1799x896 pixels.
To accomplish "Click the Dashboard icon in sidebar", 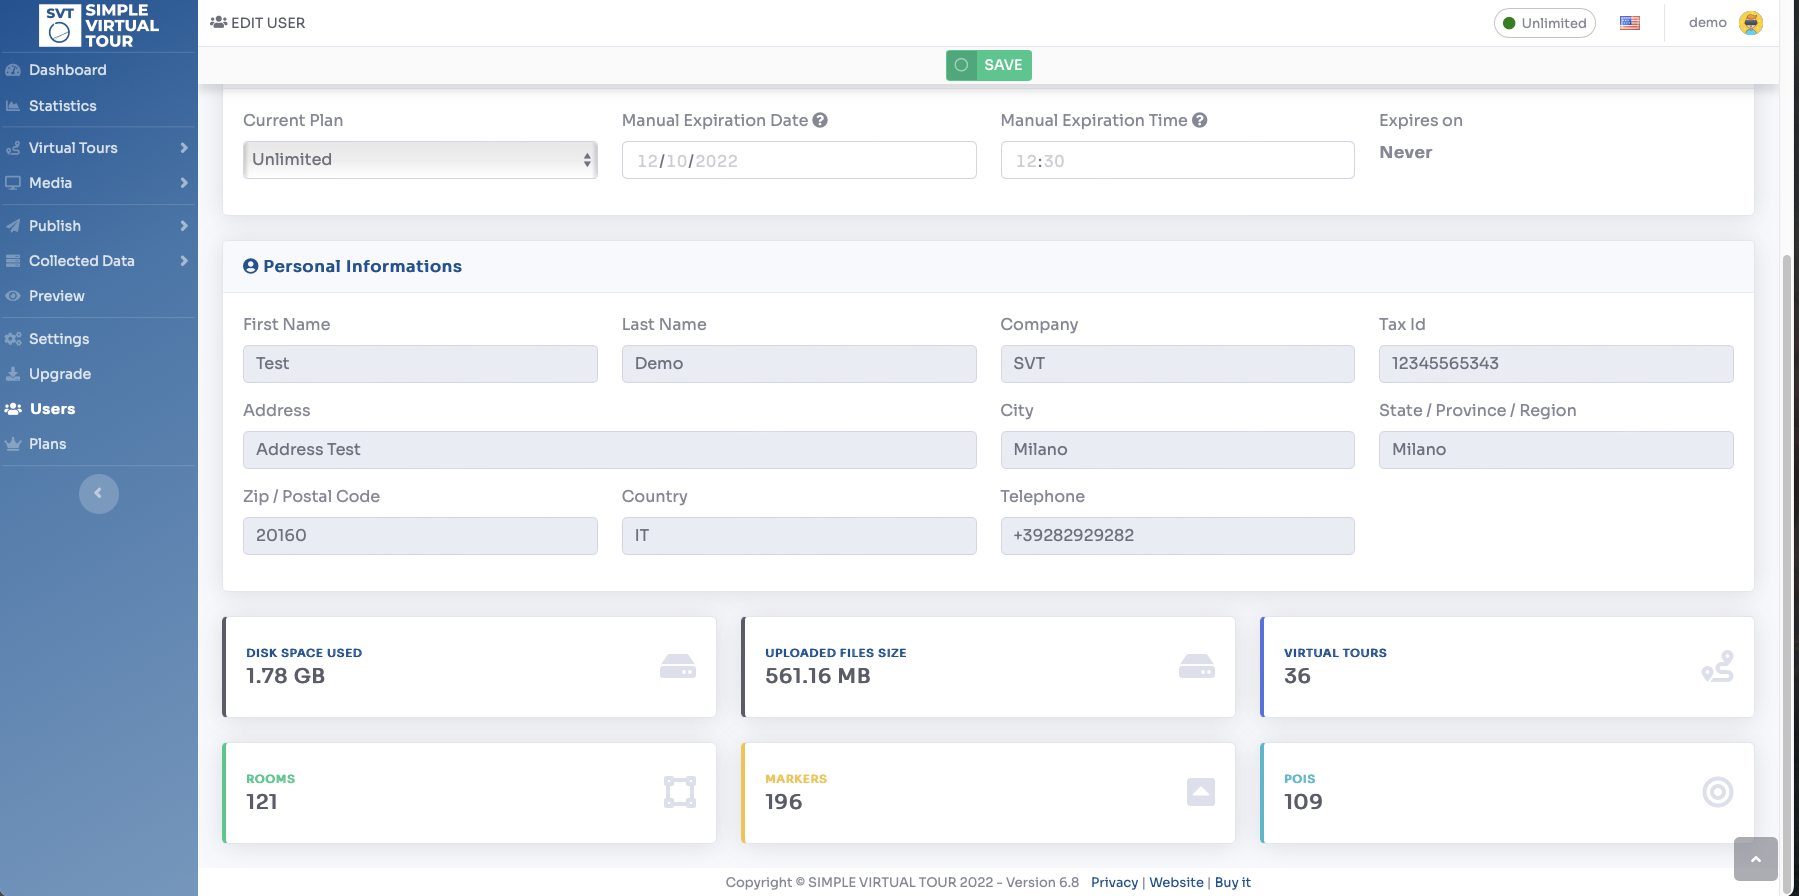I will [13, 70].
